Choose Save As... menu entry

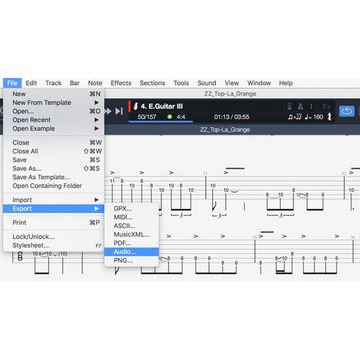[x=54, y=169]
